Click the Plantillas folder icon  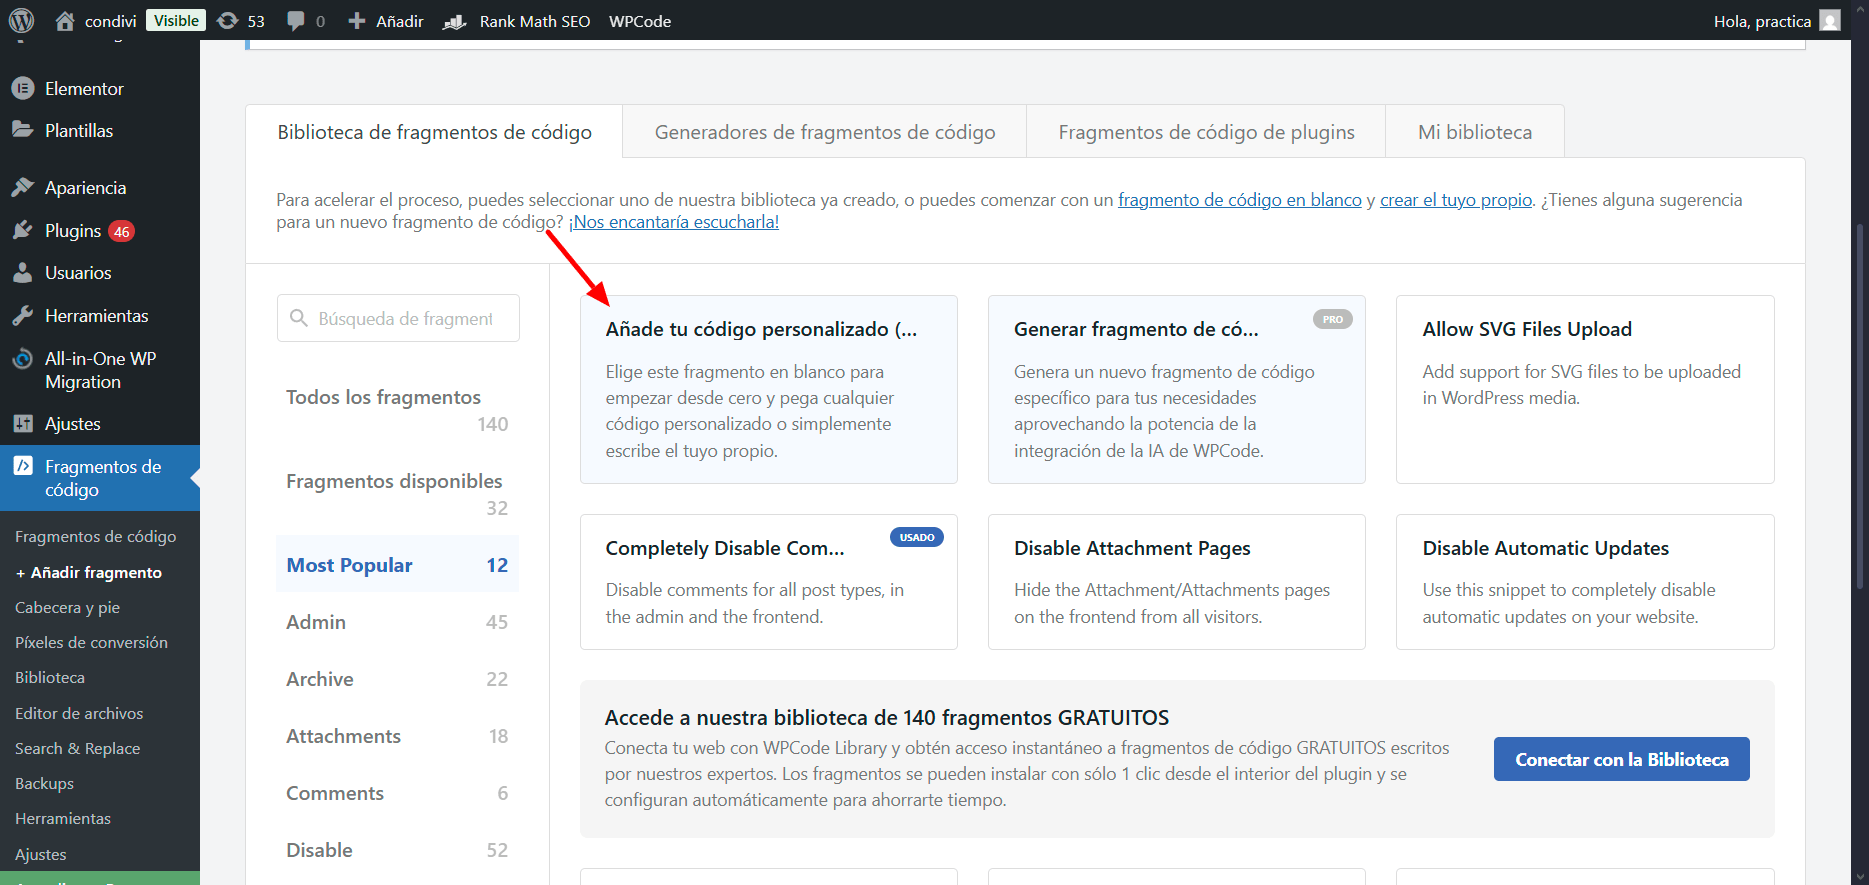(x=23, y=130)
